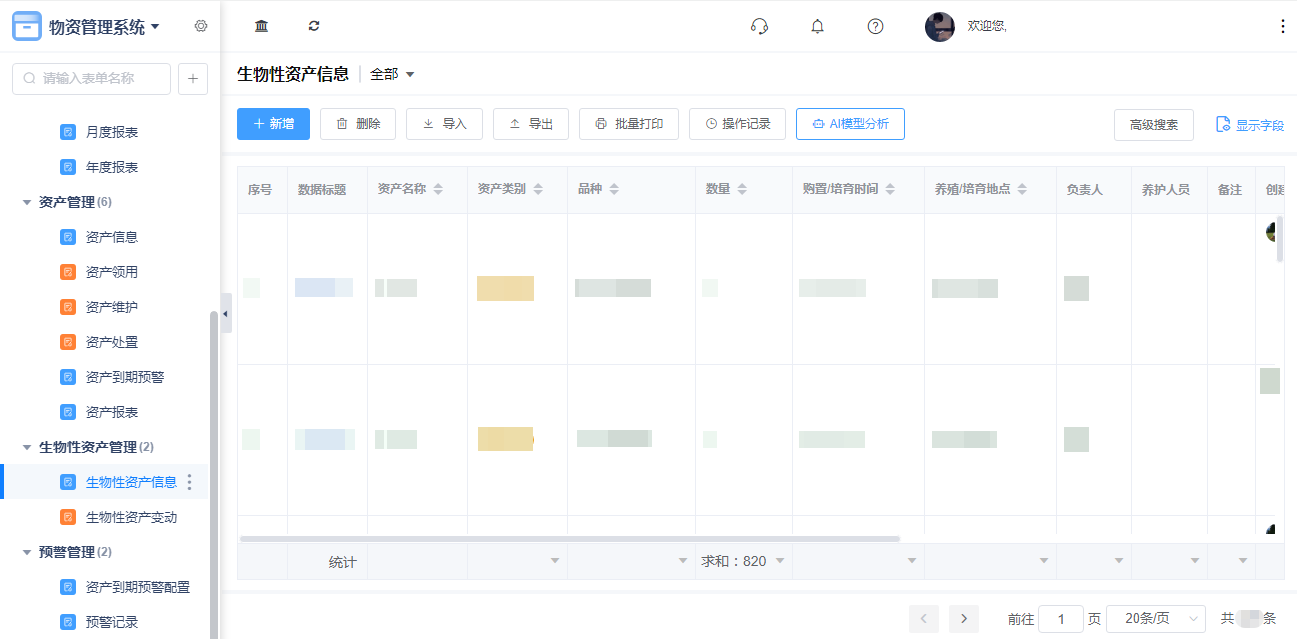This screenshot has width=1297, height=639.
Task: Click the table horizontal scrollbar
Action: [570, 539]
